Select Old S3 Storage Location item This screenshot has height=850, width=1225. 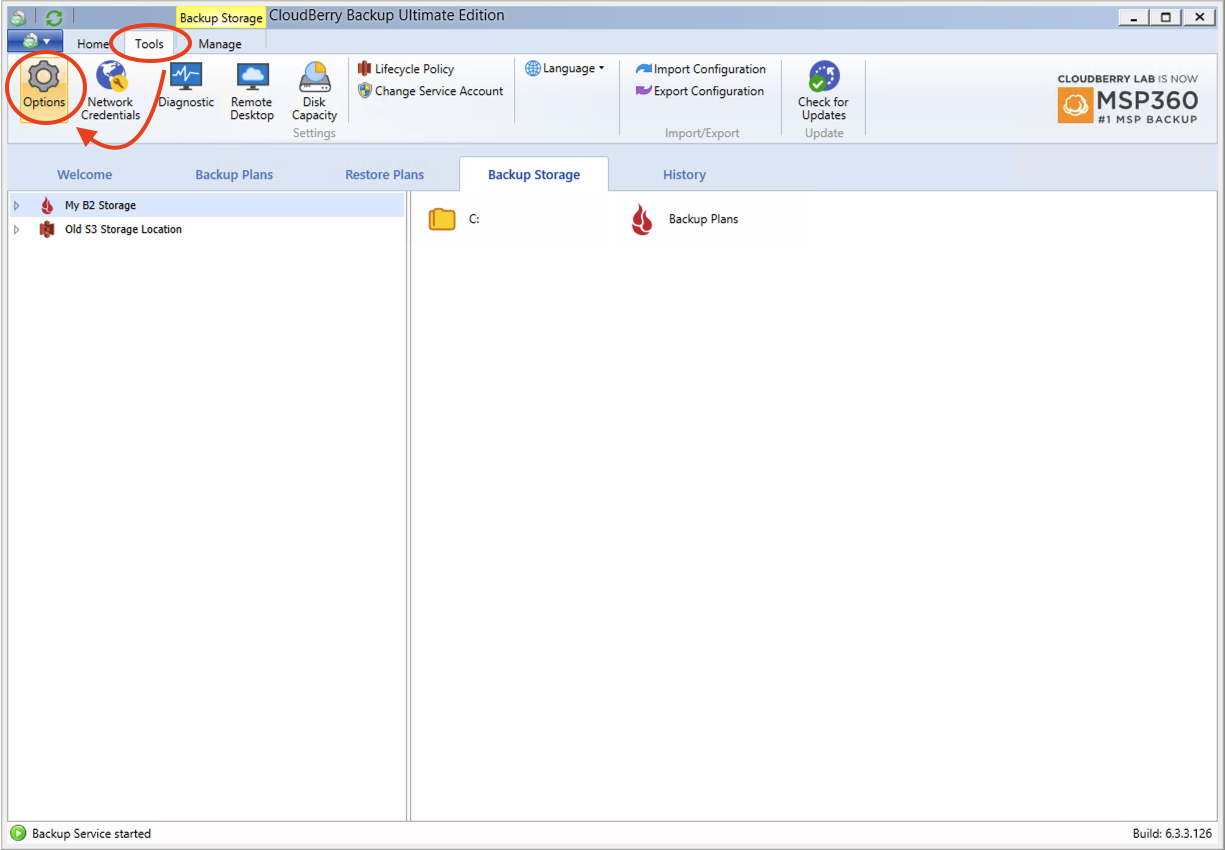[x=123, y=229]
